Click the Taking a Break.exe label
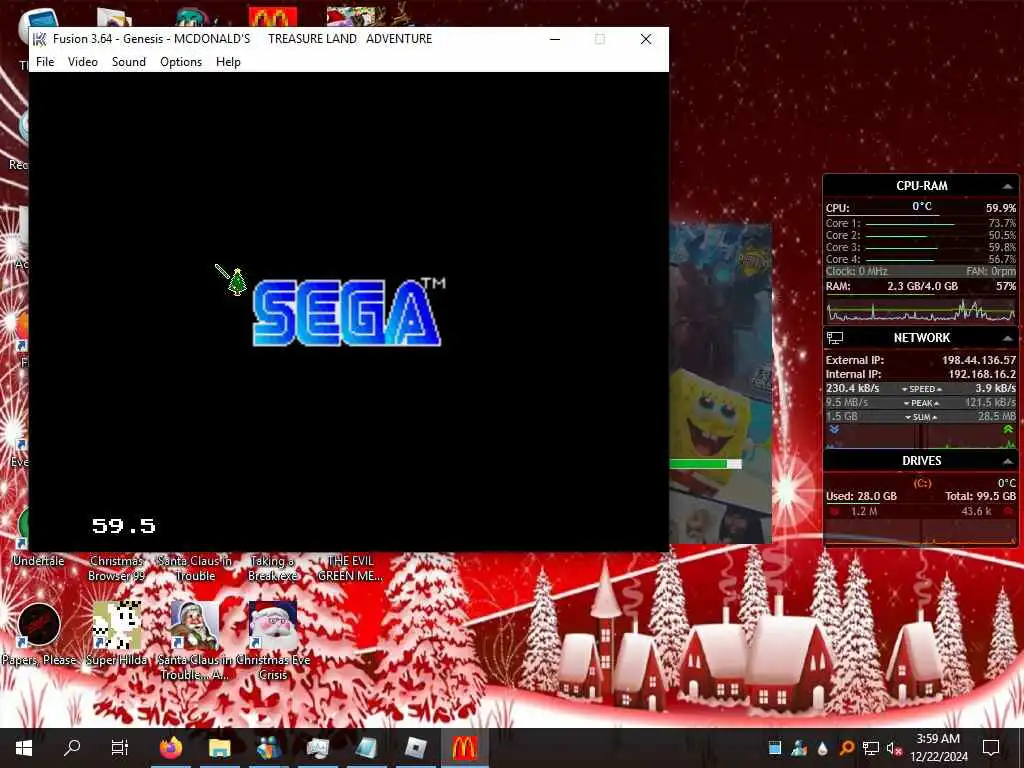Image resolution: width=1024 pixels, height=768 pixels. pos(272,568)
